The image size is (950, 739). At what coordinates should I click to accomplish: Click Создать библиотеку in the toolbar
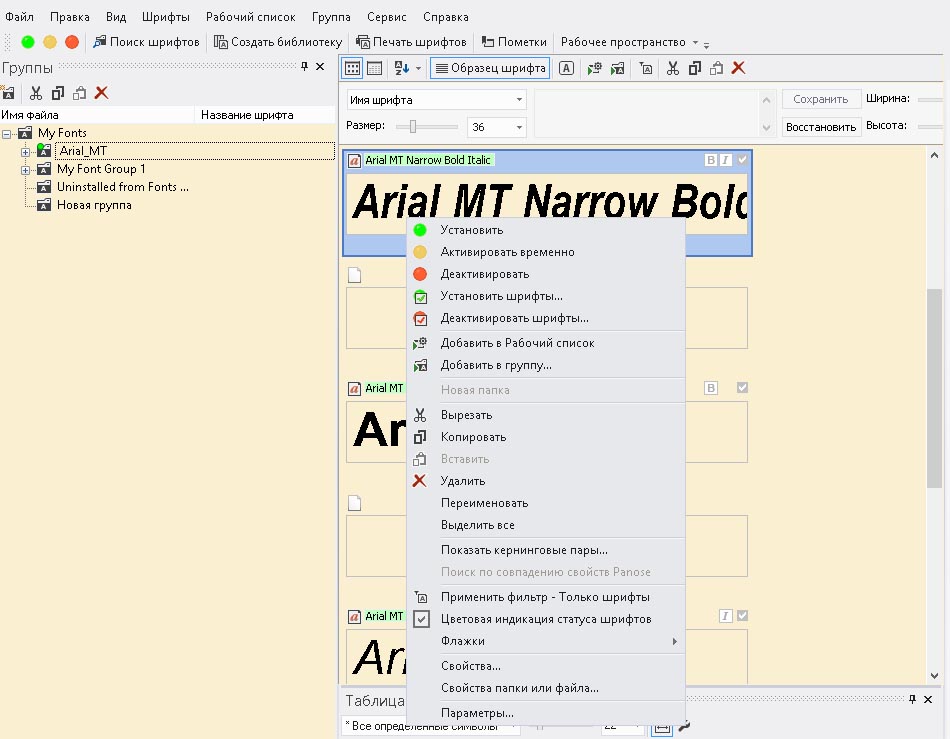pyautogui.click(x=278, y=42)
